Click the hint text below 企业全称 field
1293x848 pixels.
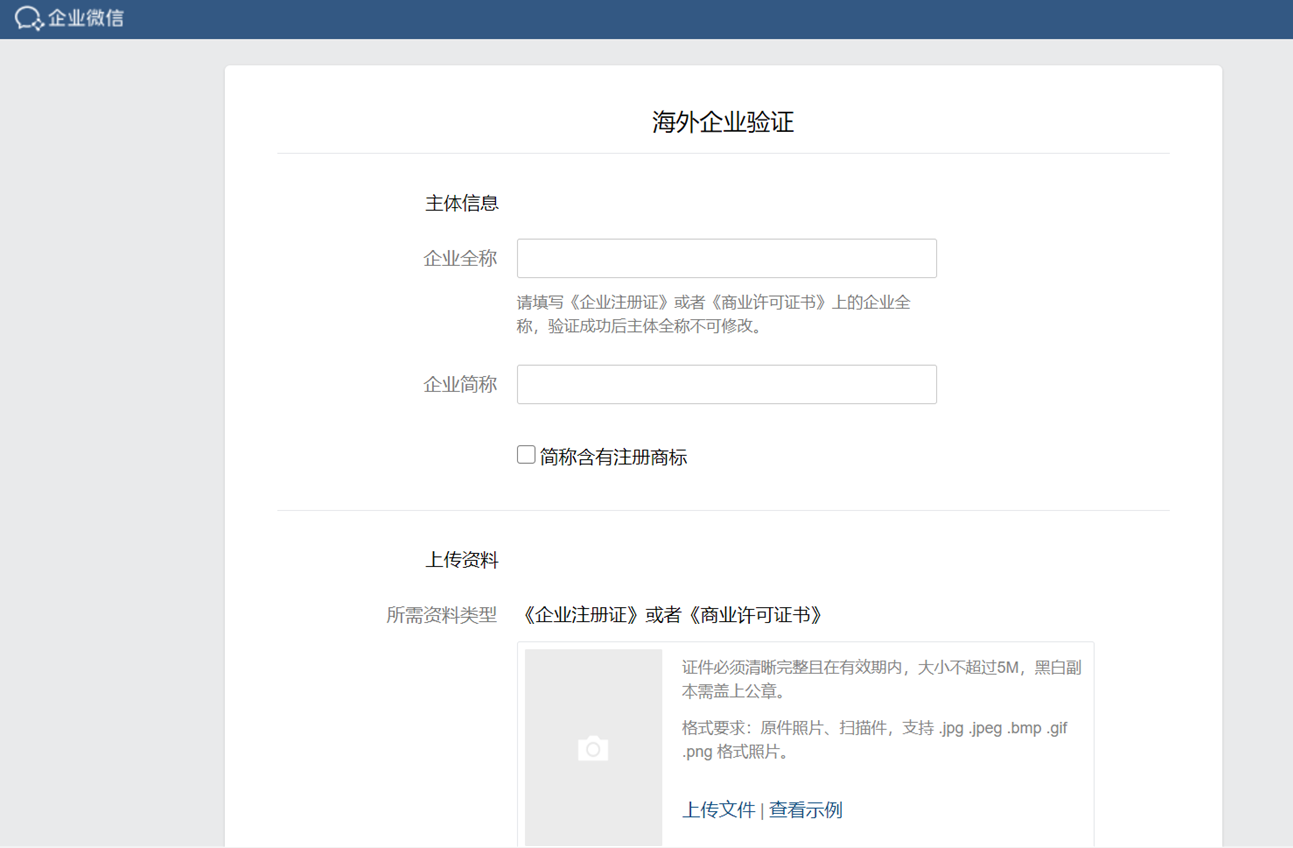(713, 314)
